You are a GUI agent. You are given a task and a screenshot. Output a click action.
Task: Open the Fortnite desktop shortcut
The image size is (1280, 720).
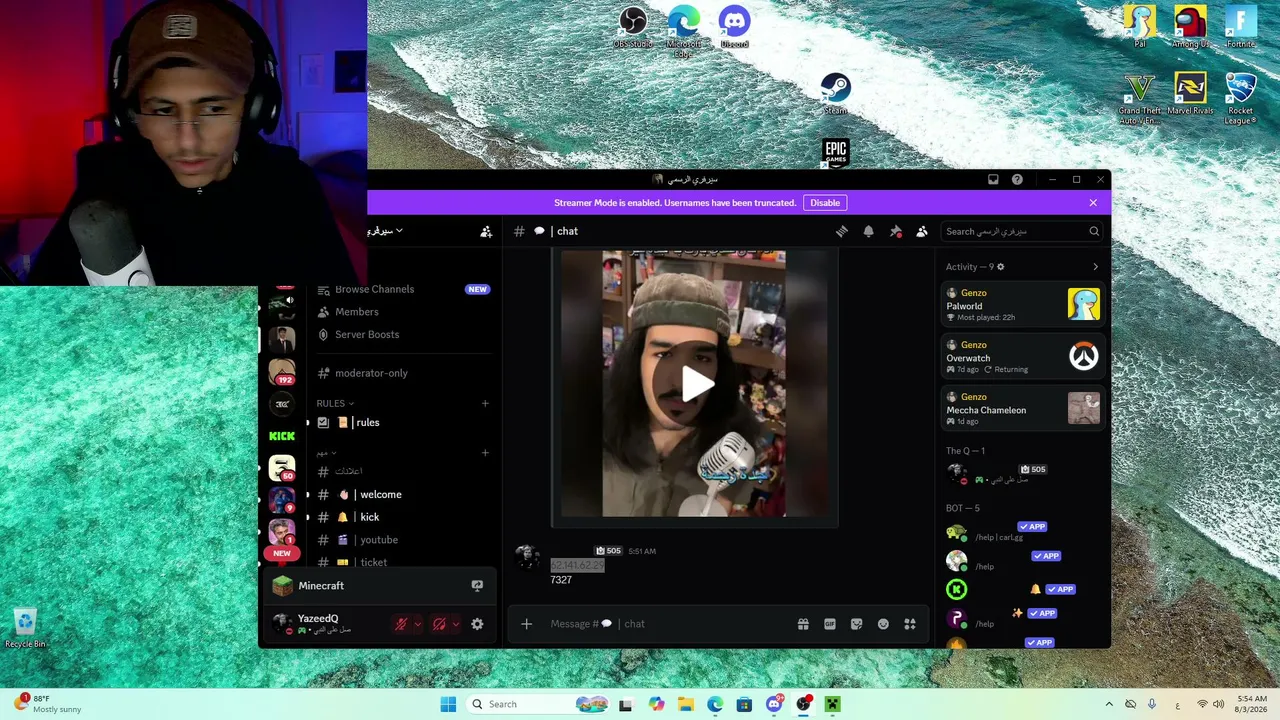(x=1240, y=27)
